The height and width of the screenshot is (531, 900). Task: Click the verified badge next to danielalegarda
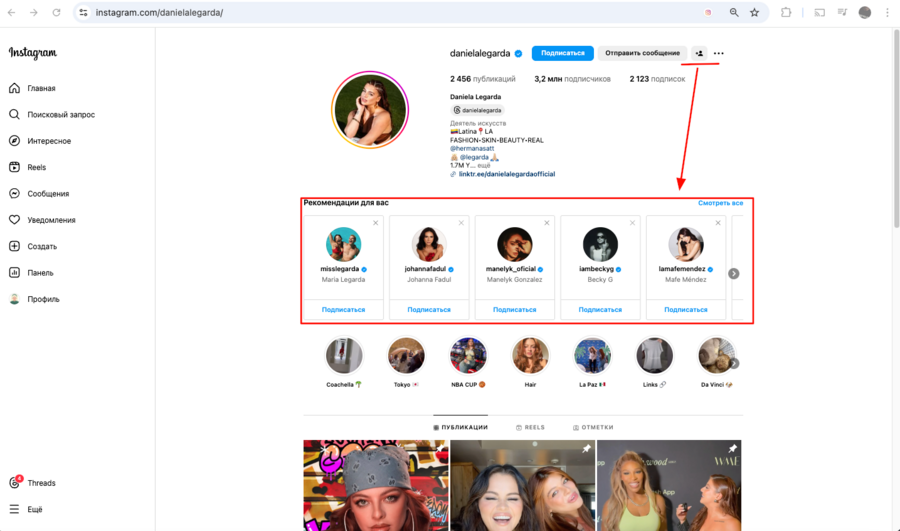tap(518, 53)
